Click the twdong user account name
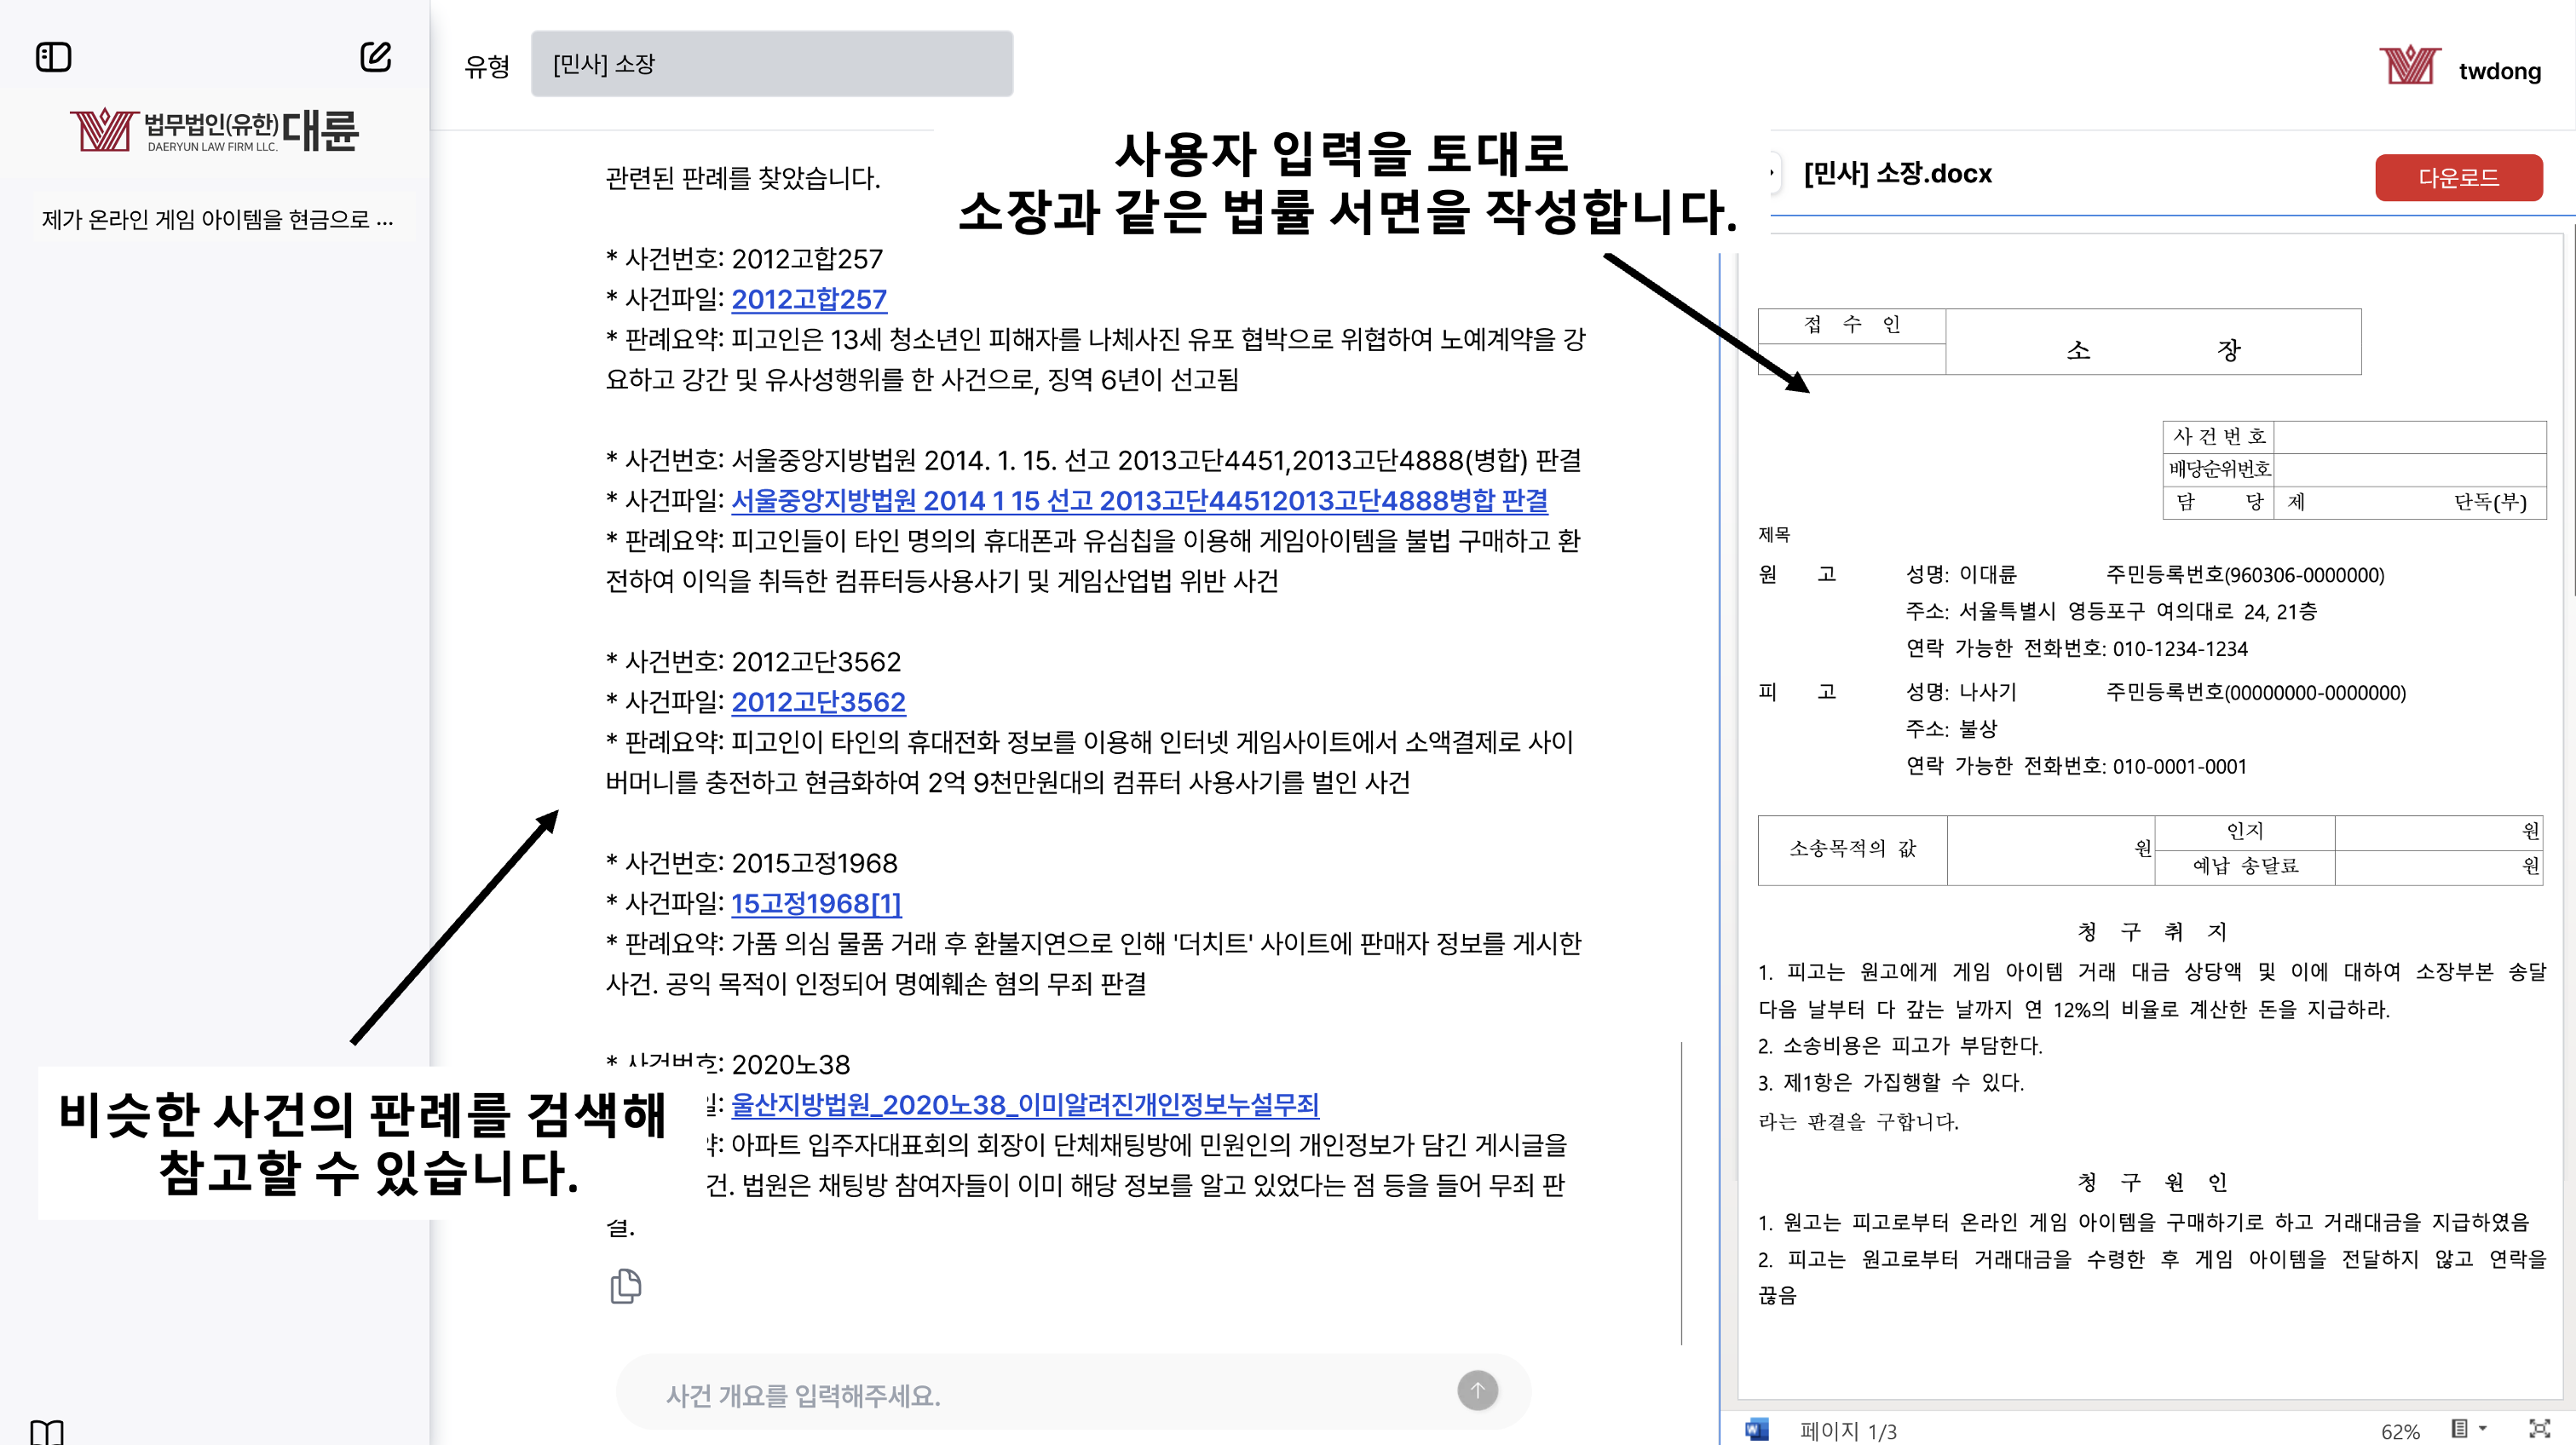This screenshot has height=1445, width=2576. pyautogui.click(x=2499, y=71)
